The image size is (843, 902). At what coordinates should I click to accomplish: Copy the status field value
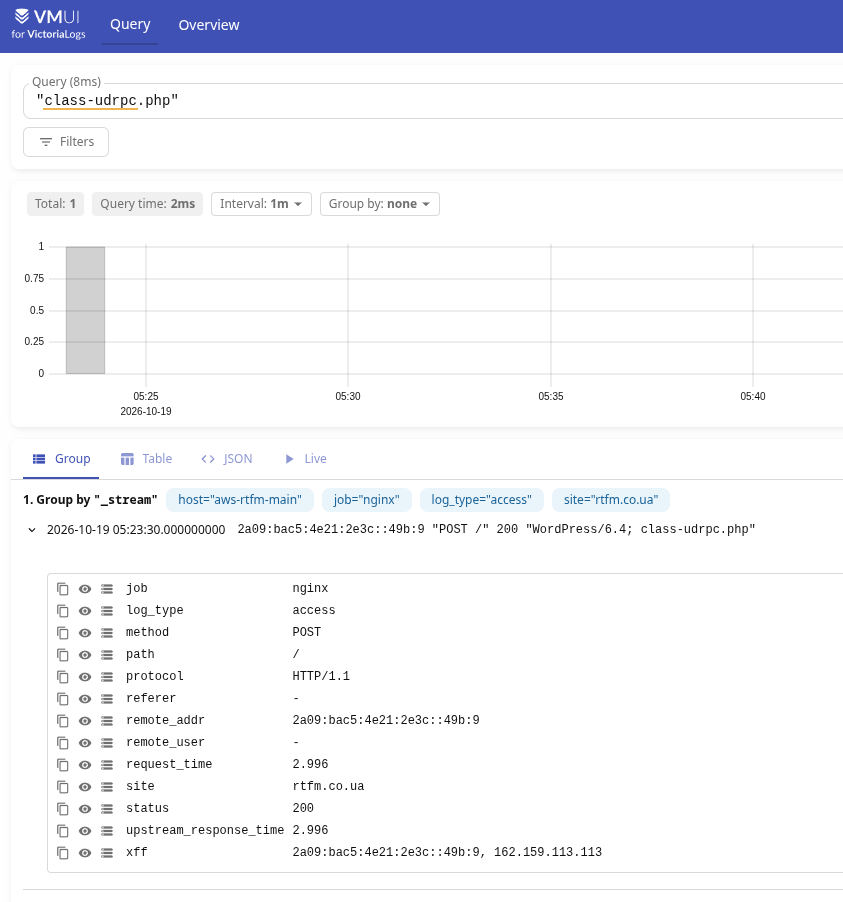[62, 809]
